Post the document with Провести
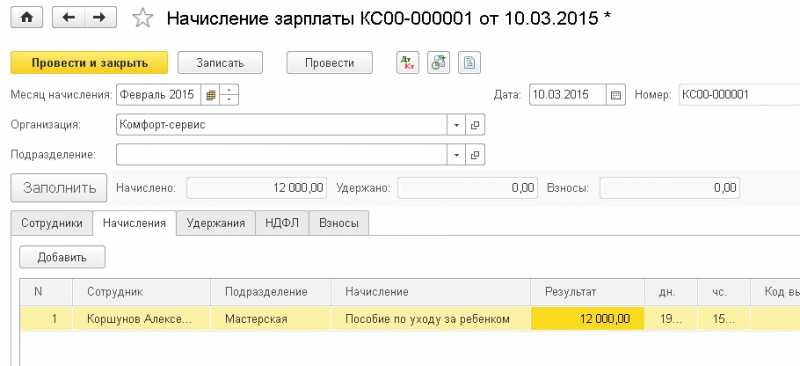Image resolution: width=800 pixels, height=366 pixels. [330, 63]
